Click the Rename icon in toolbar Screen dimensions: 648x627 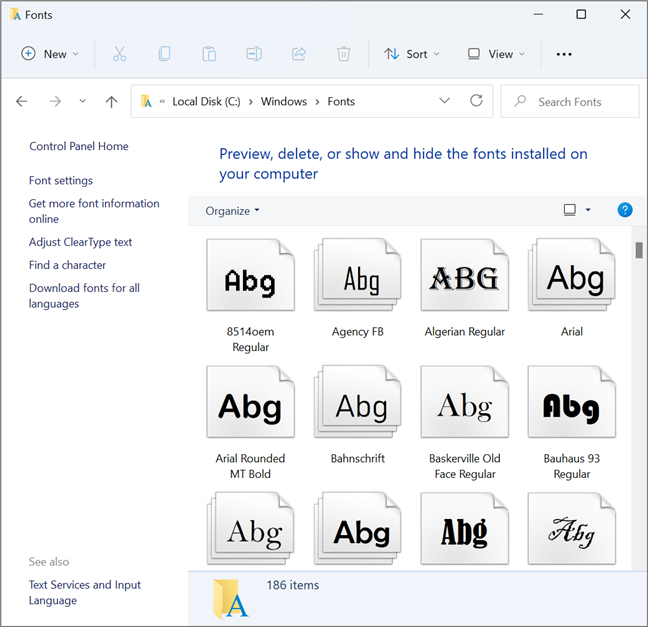[x=254, y=54]
